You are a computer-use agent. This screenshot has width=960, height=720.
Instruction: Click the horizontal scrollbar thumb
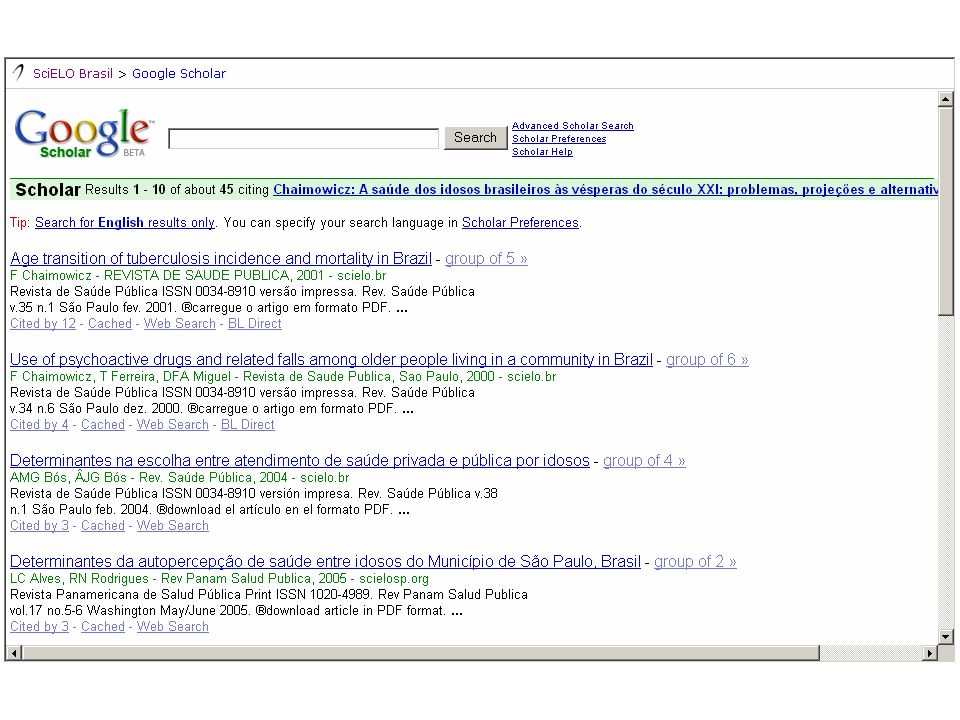(x=421, y=653)
